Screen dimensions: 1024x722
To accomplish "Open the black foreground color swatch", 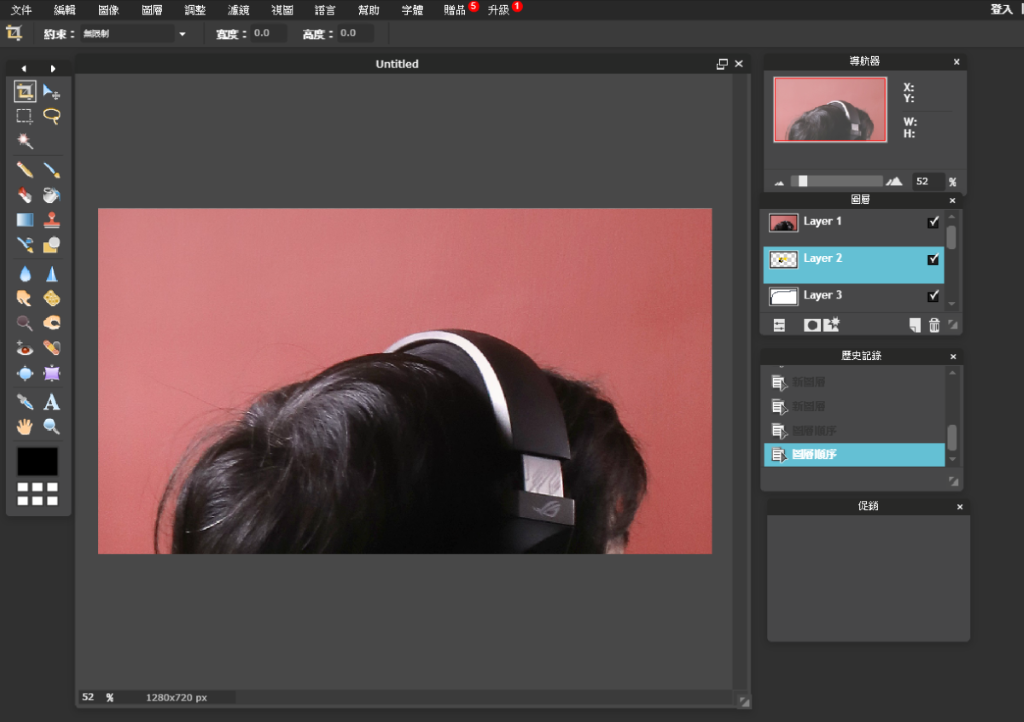I will pos(37,462).
